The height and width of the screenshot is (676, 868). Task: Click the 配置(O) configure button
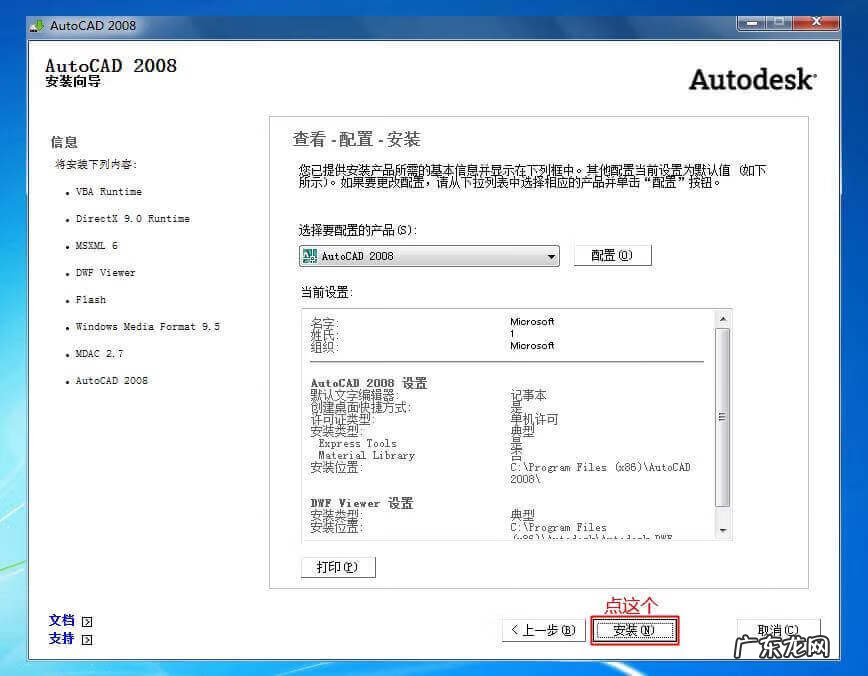click(x=612, y=255)
